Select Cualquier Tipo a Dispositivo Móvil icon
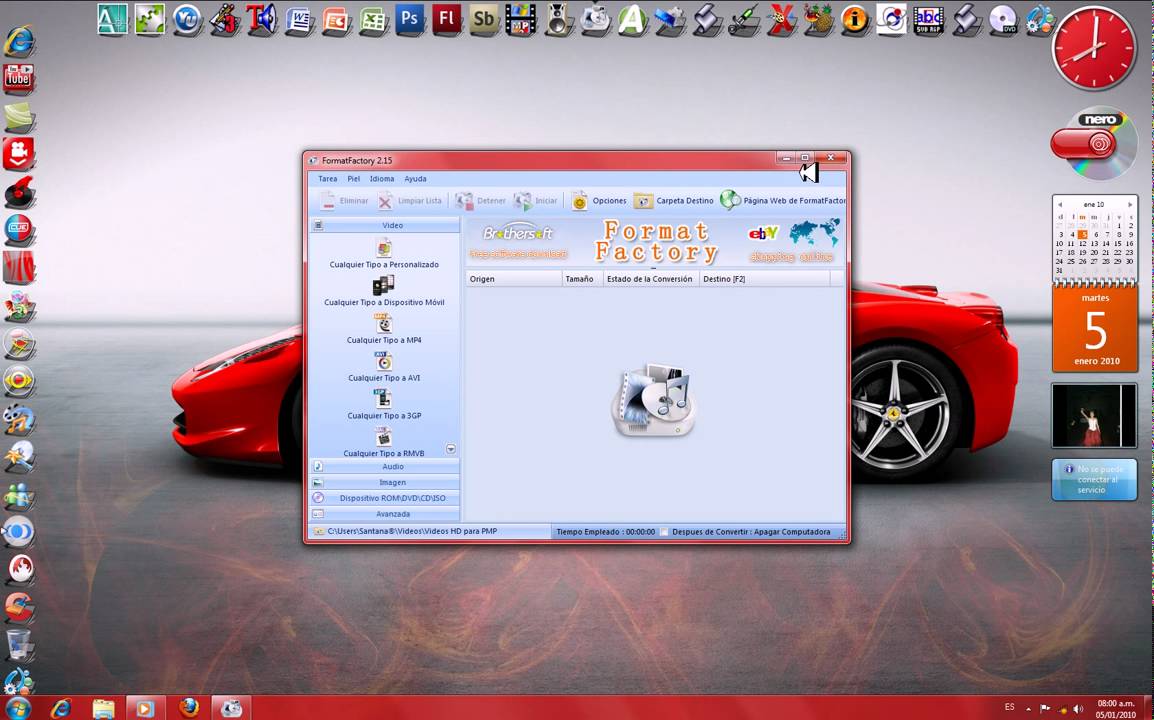 coord(383,285)
